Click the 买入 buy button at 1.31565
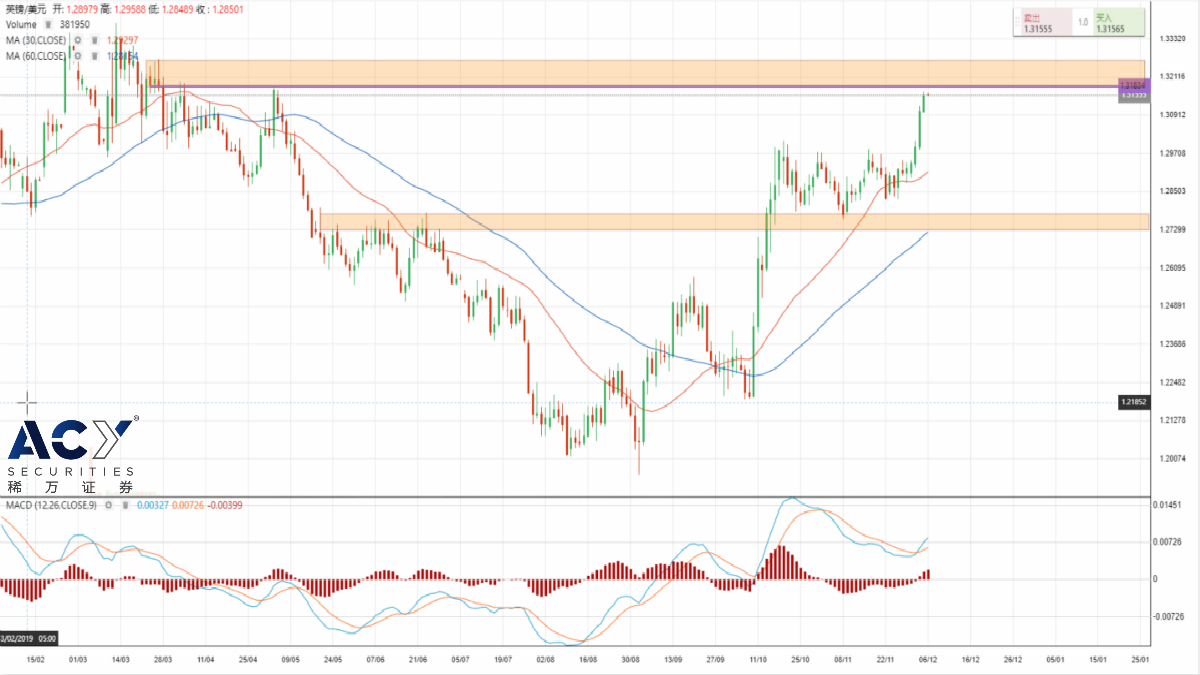The image size is (1200, 675). point(1118,23)
